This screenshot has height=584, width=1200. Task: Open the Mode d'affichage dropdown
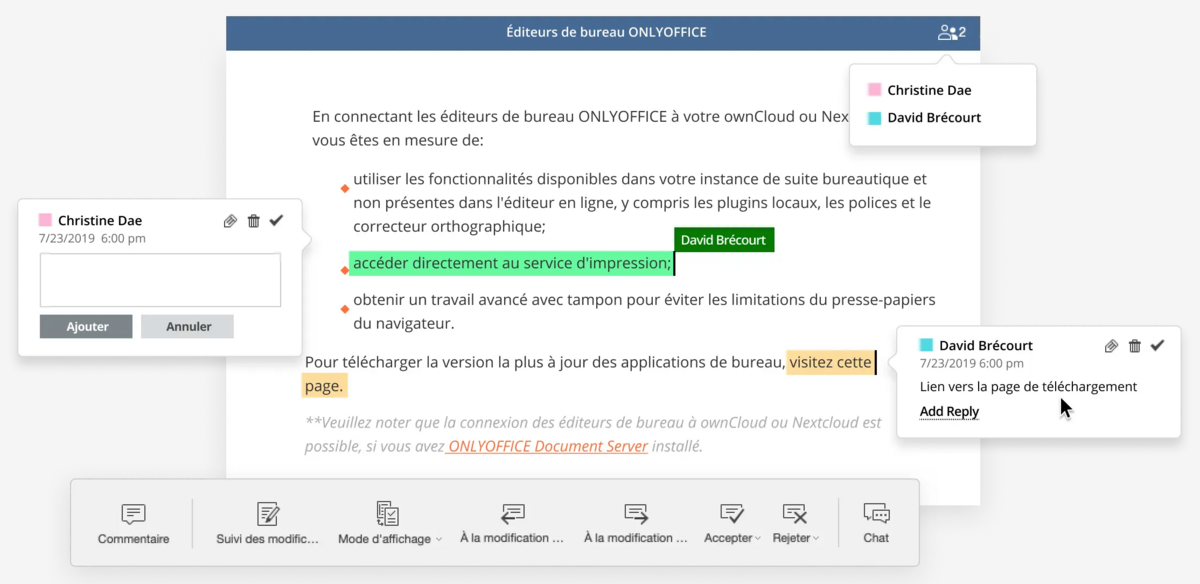(390, 524)
